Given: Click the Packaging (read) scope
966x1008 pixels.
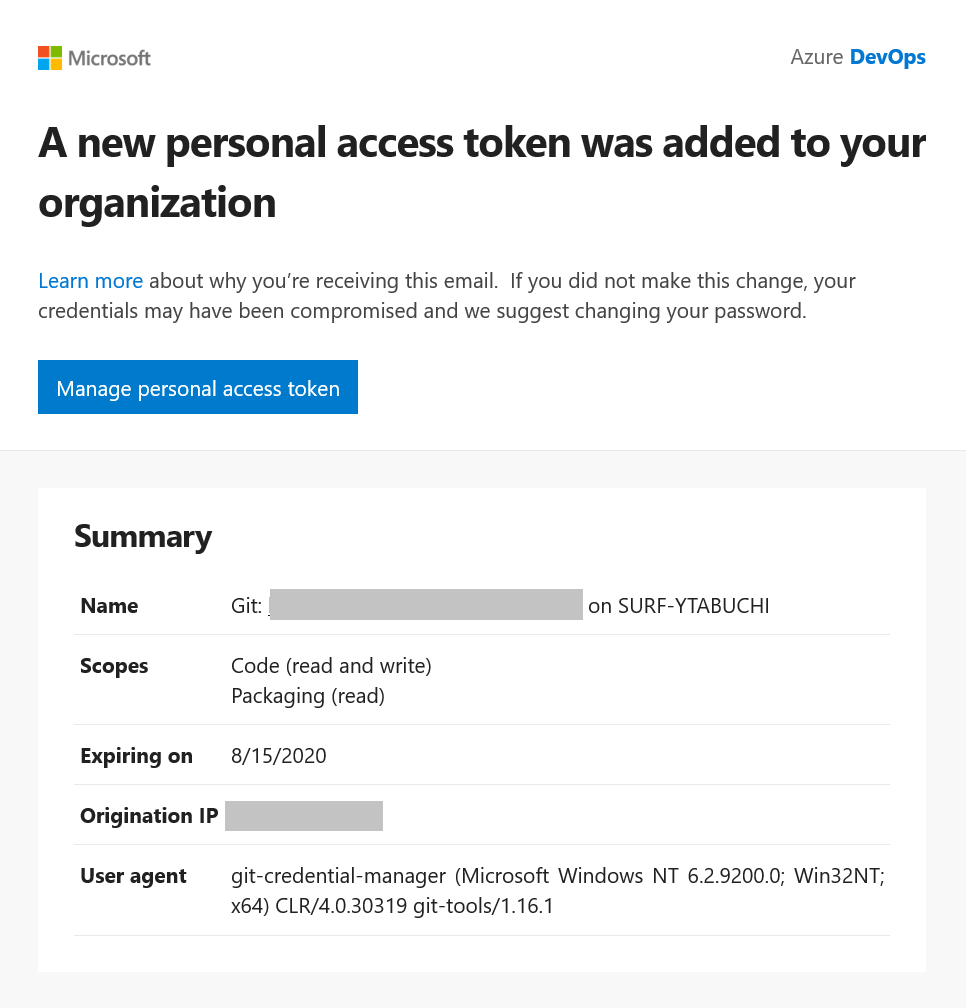Looking at the screenshot, I should click(308, 696).
